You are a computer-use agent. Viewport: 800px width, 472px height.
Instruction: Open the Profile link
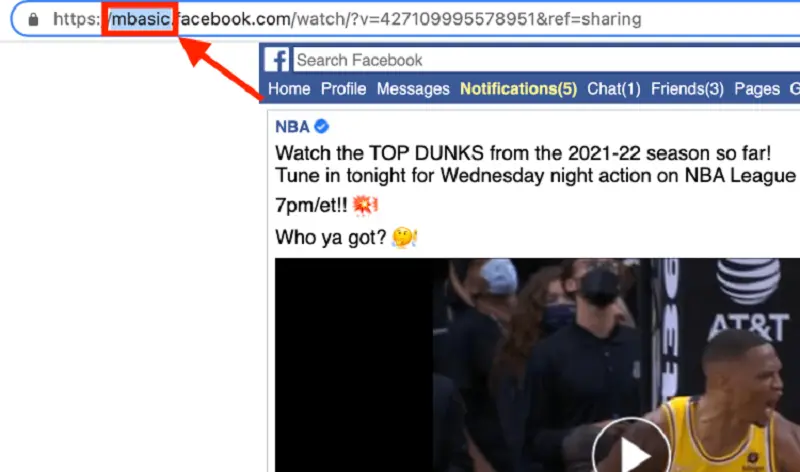click(x=343, y=89)
